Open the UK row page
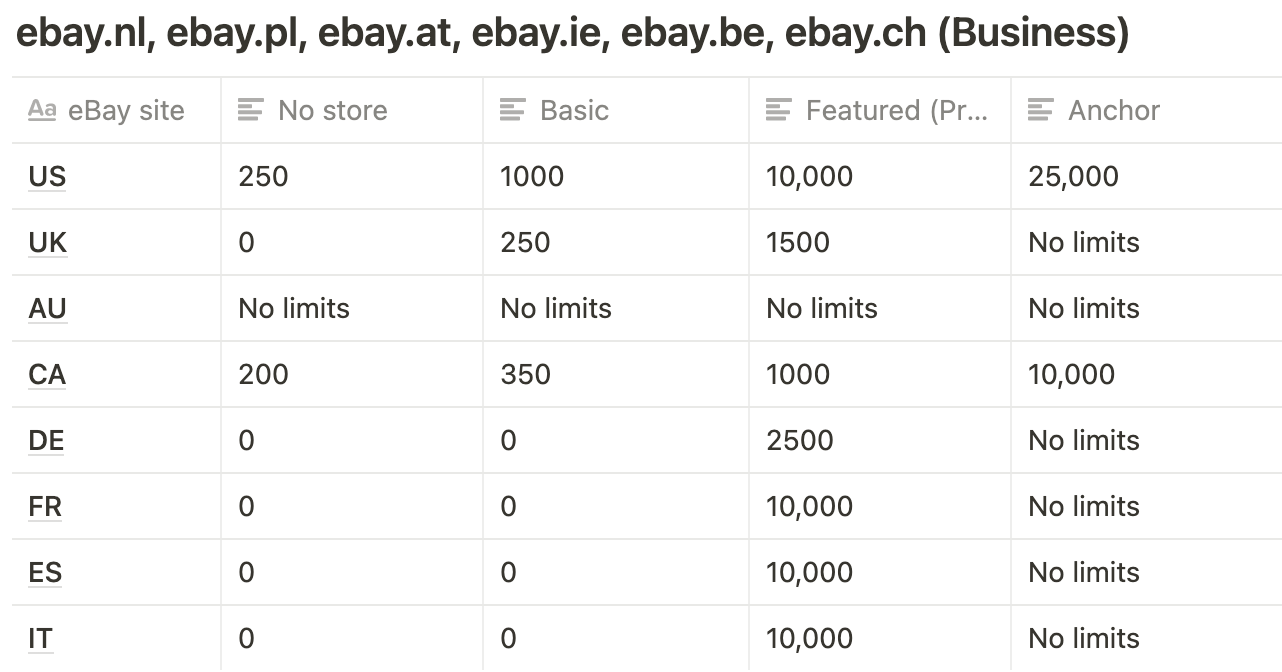Image resolution: width=1282 pixels, height=672 pixels. 47,243
